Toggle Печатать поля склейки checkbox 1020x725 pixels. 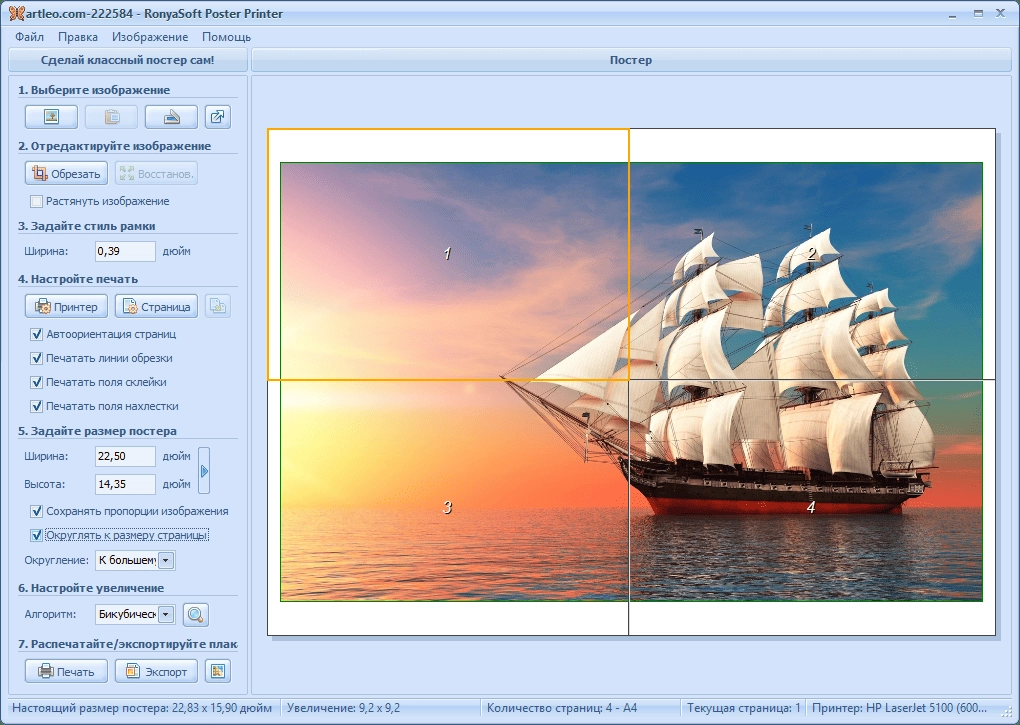coord(36,382)
